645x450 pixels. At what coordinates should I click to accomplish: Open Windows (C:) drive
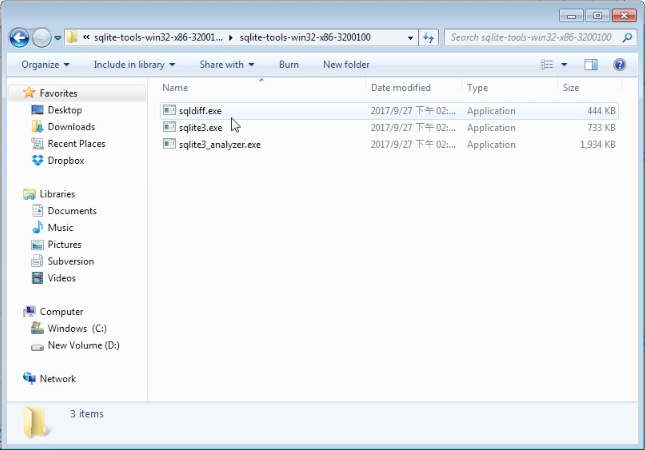pos(77,328)
